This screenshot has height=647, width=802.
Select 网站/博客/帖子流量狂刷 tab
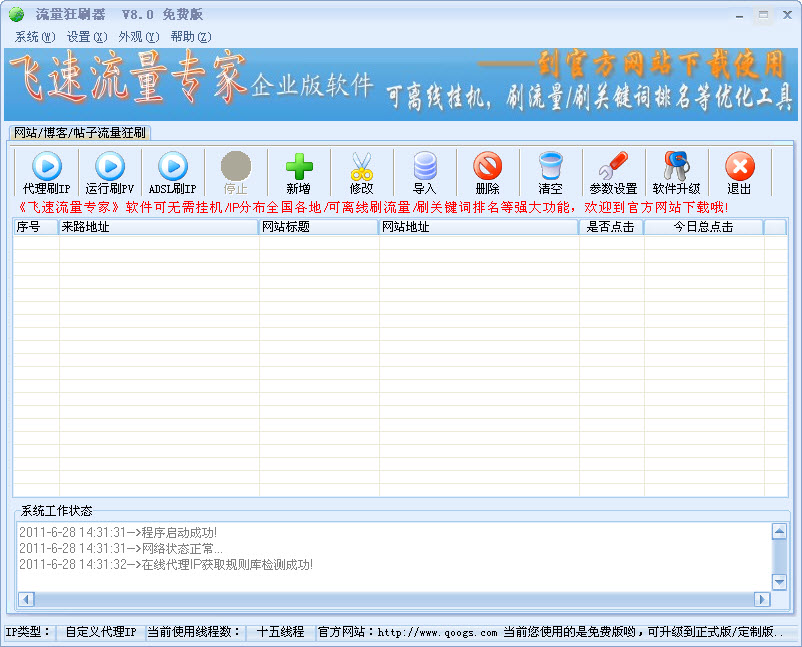80,132
